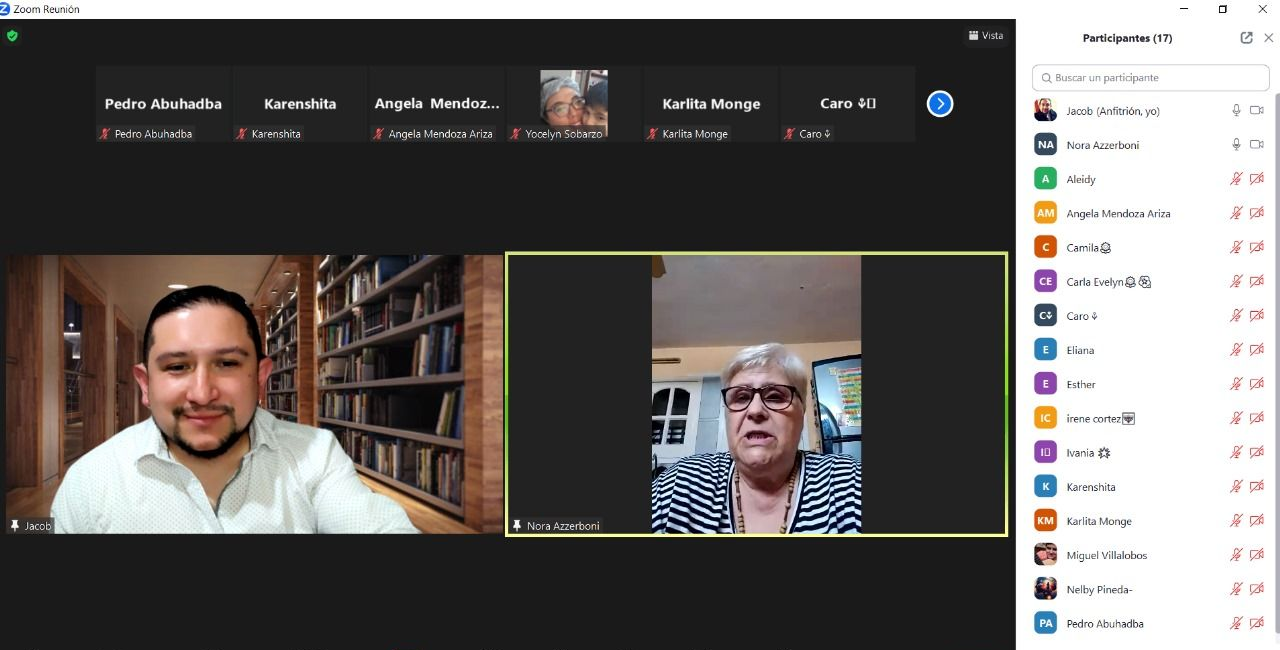
Task: Select Angela Mendoza Ariza's gallery thumbnail
Action: 437,104
